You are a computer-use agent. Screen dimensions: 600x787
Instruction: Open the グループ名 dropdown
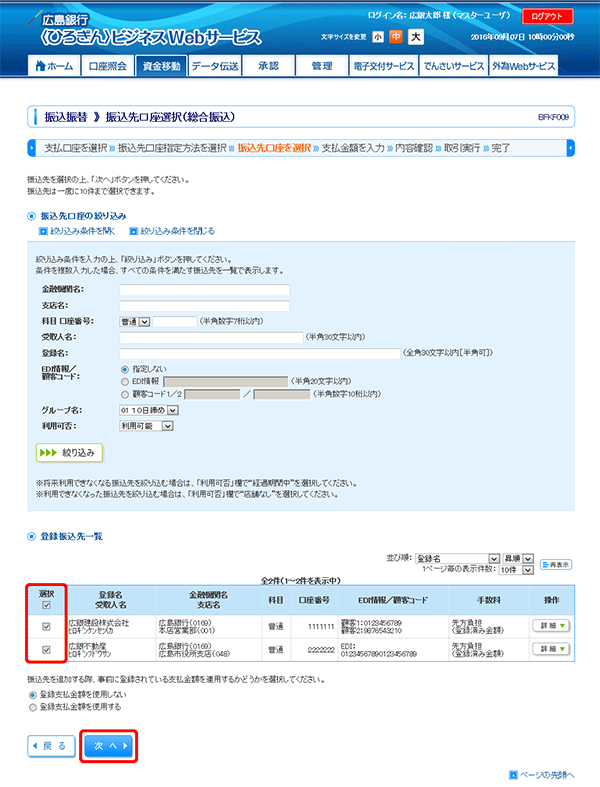149,410
